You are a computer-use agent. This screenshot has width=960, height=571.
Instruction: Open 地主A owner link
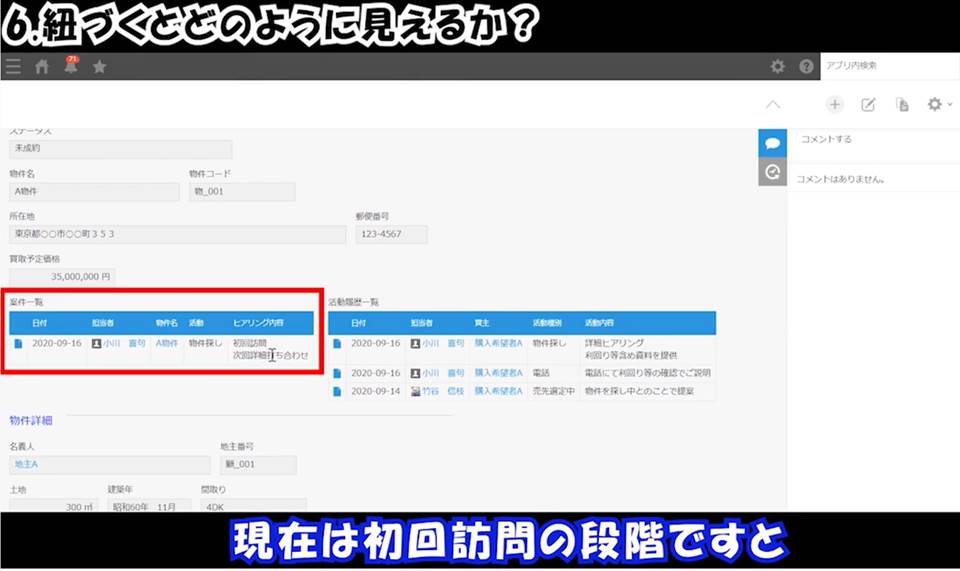point(27,465)
